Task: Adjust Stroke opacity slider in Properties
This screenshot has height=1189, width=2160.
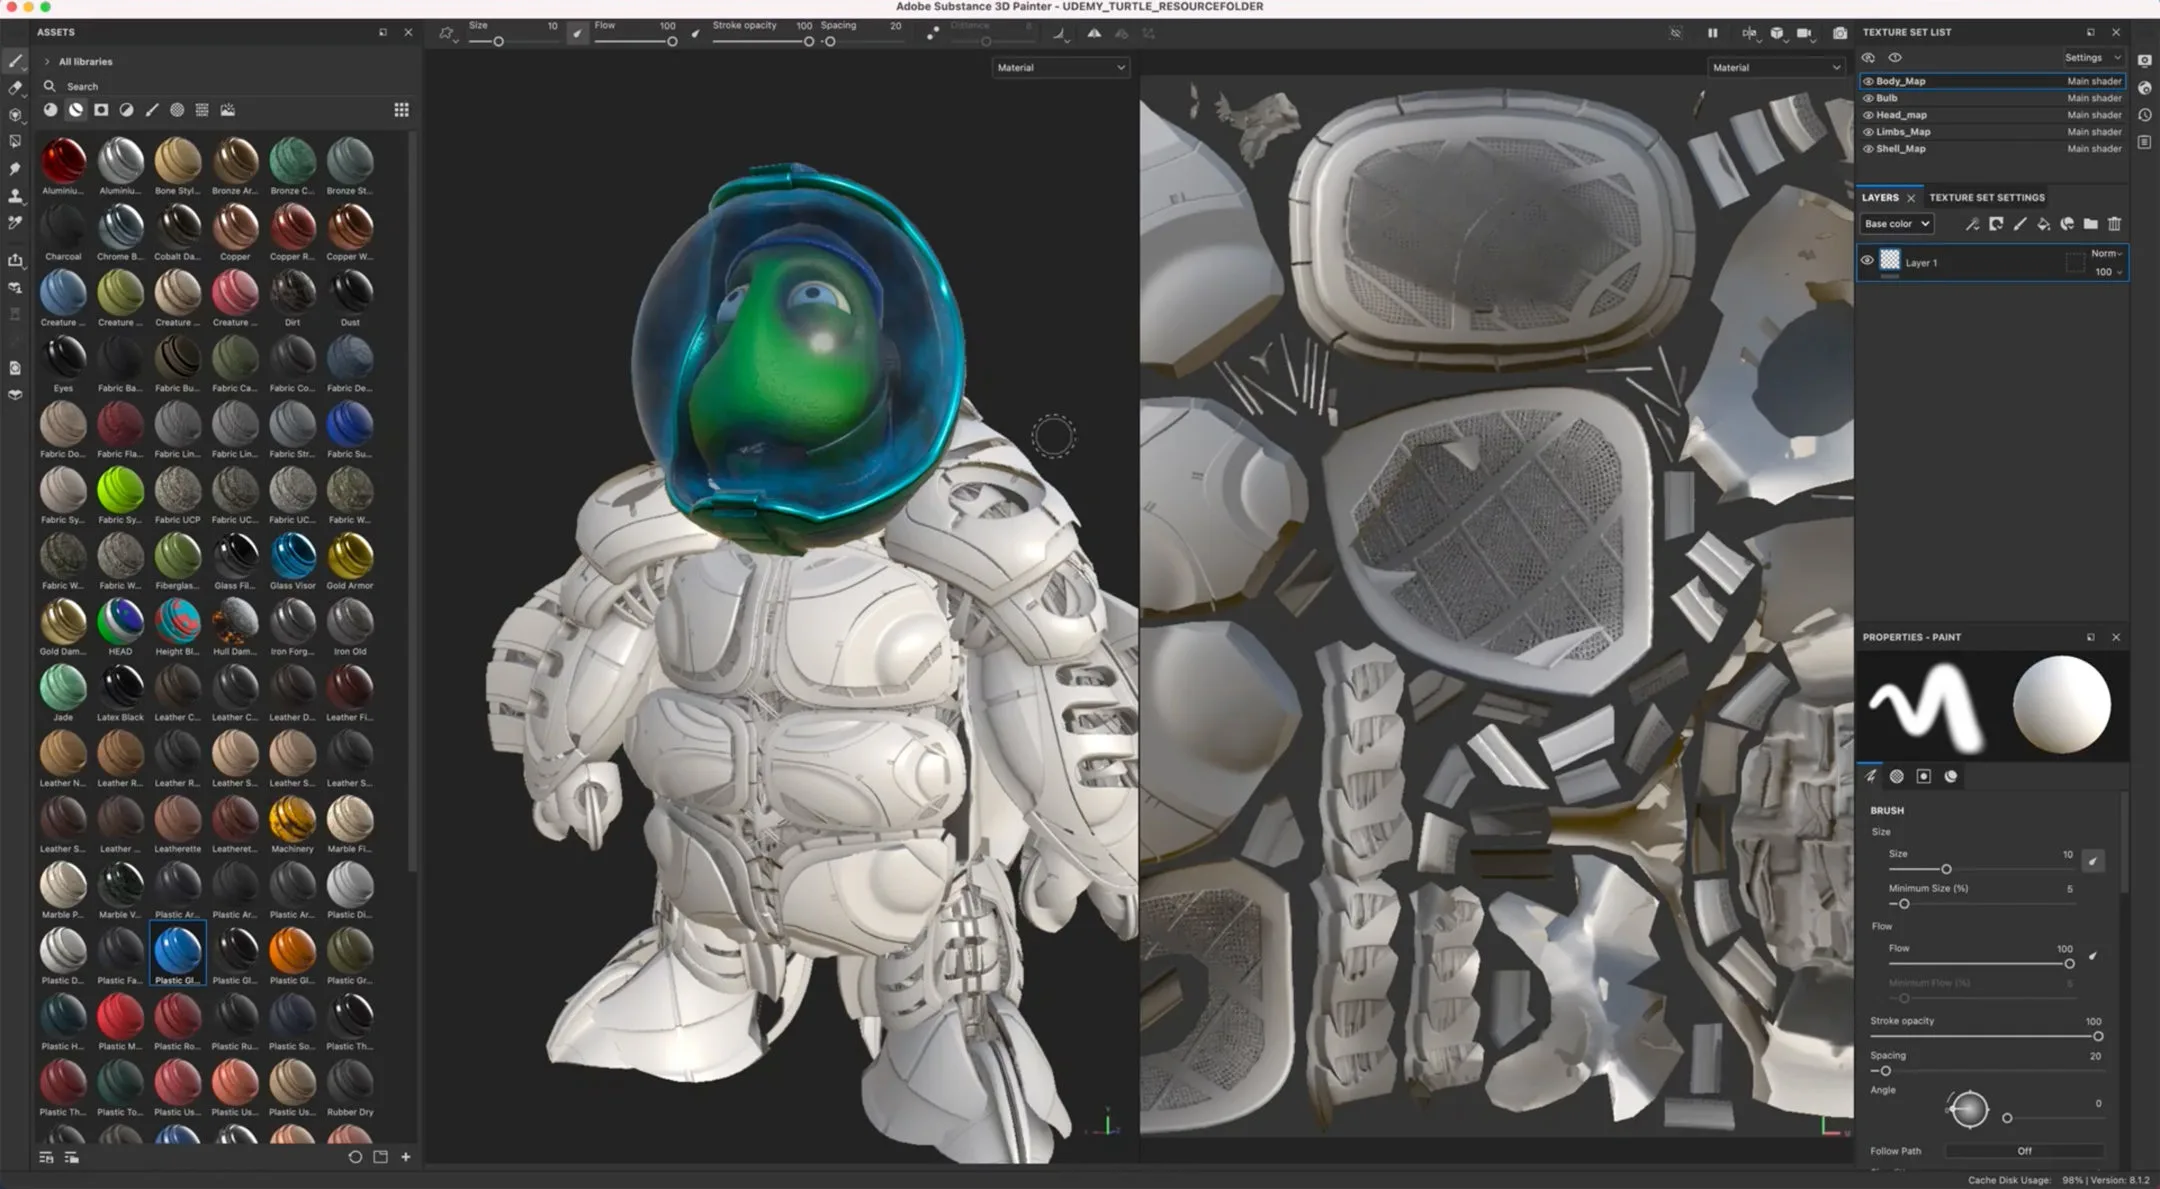Action: (x=2097, y=1036)
